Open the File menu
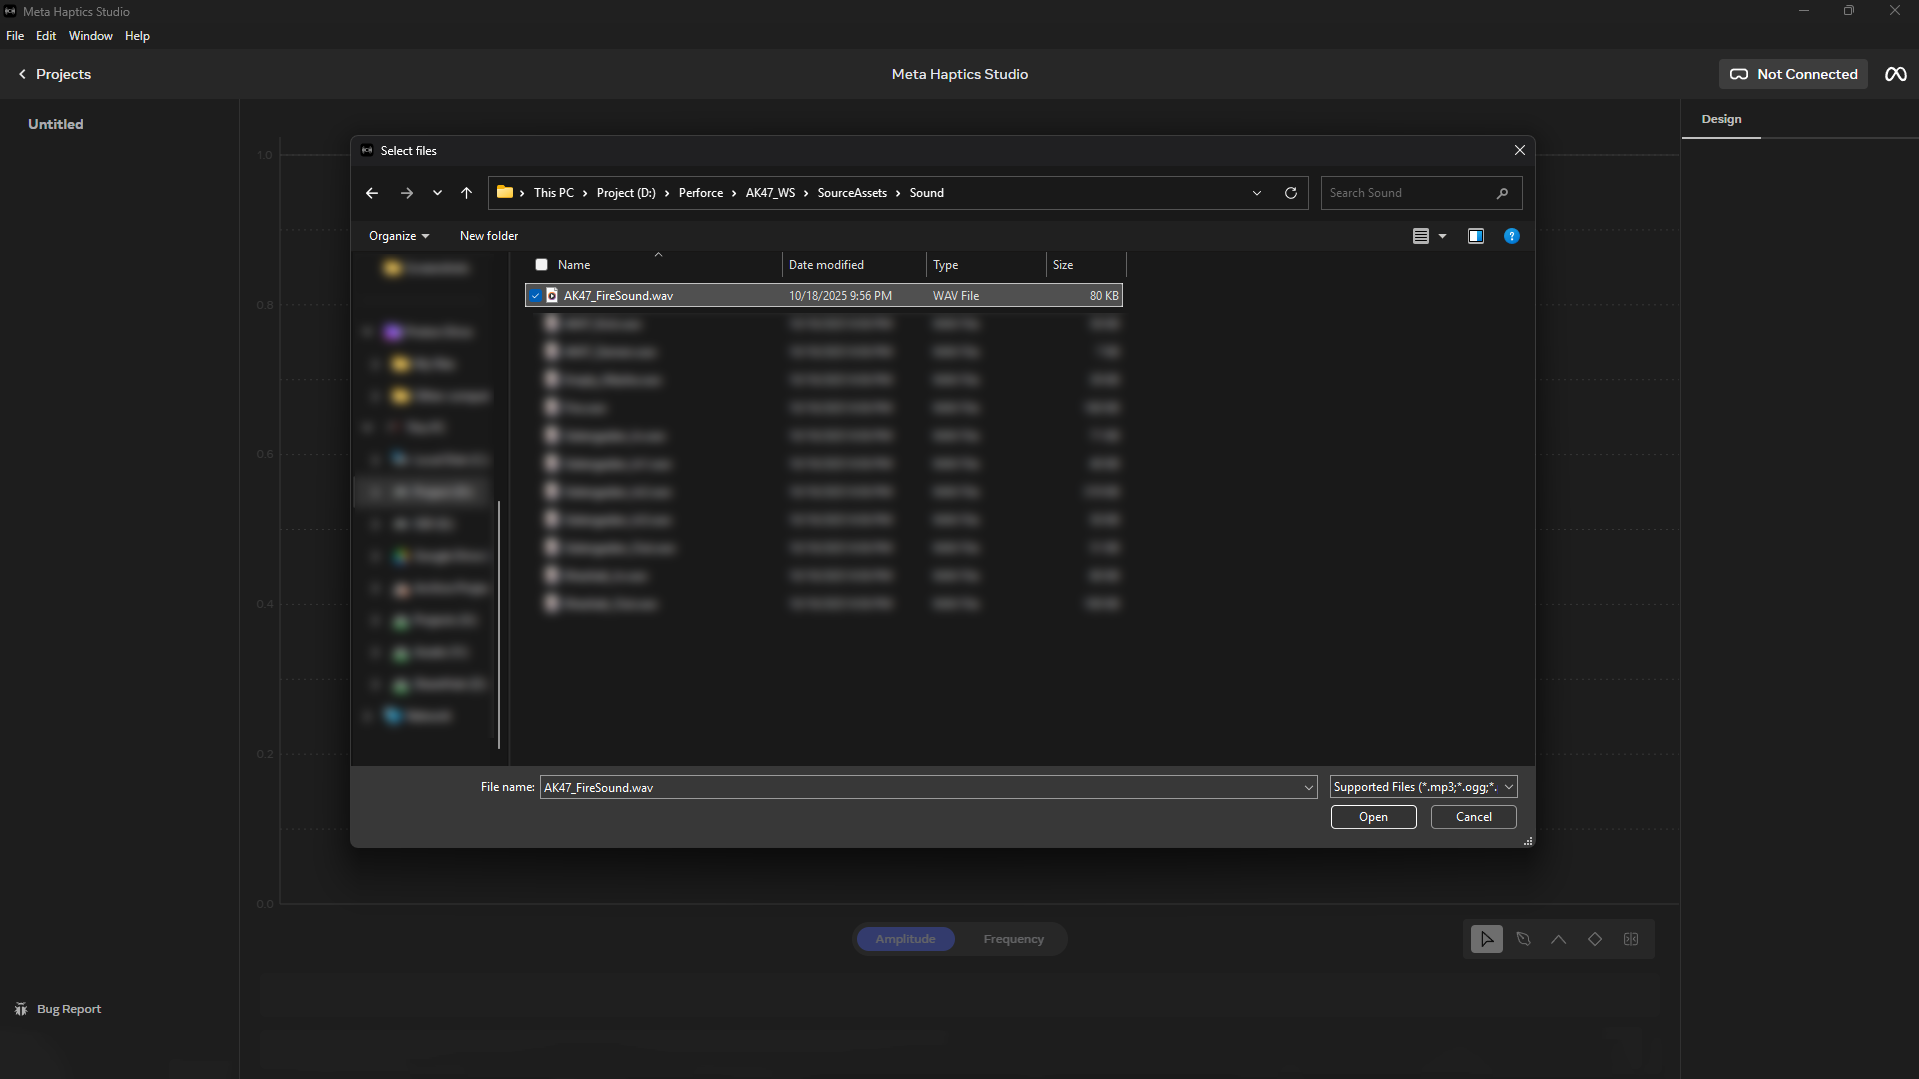This screenshot has width=1919, height=1079. pyautogui.click(x=15, y=36)
